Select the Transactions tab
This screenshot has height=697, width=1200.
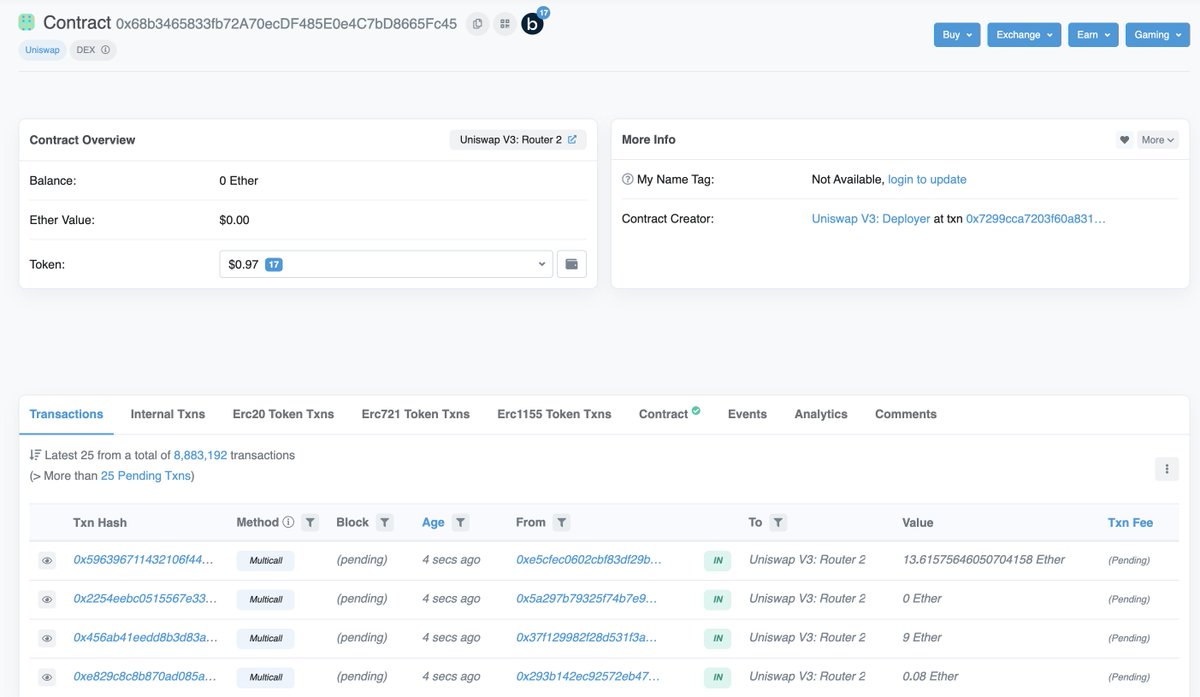66,414
